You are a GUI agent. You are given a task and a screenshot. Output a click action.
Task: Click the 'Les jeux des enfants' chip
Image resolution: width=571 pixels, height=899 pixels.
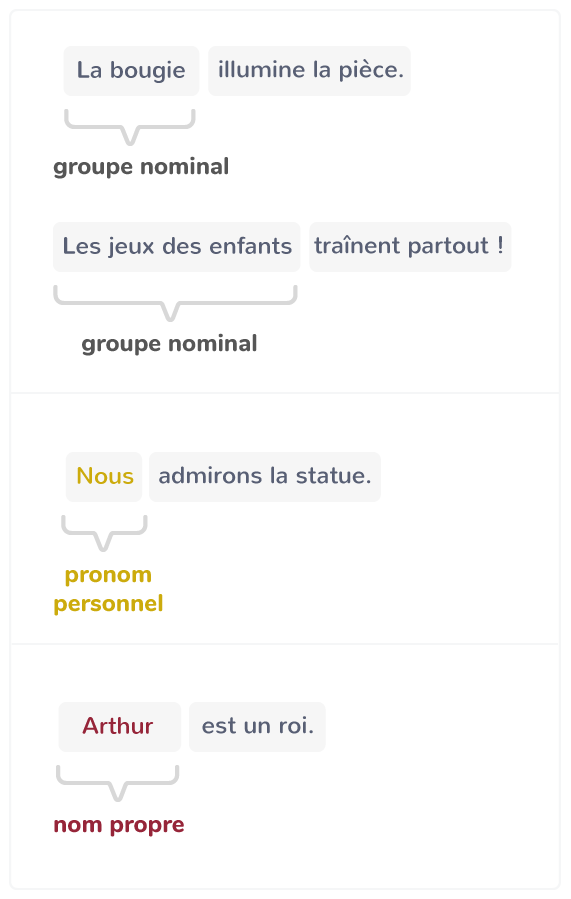177,247
